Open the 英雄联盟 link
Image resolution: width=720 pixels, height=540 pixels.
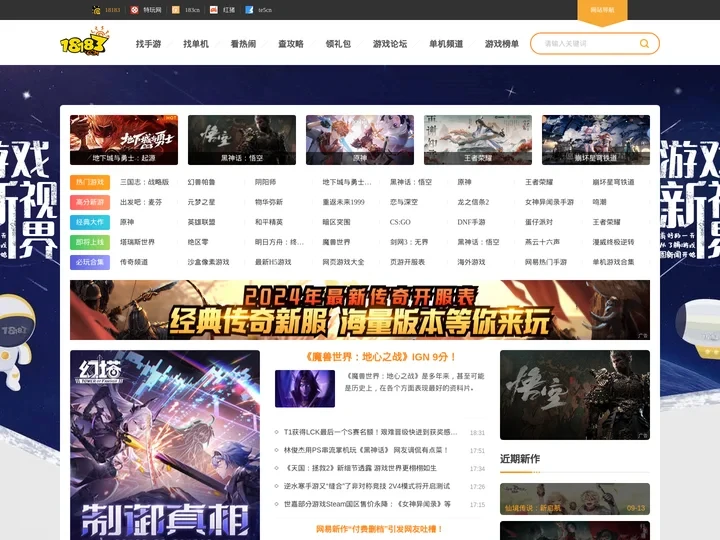click(x=201, y=222)
